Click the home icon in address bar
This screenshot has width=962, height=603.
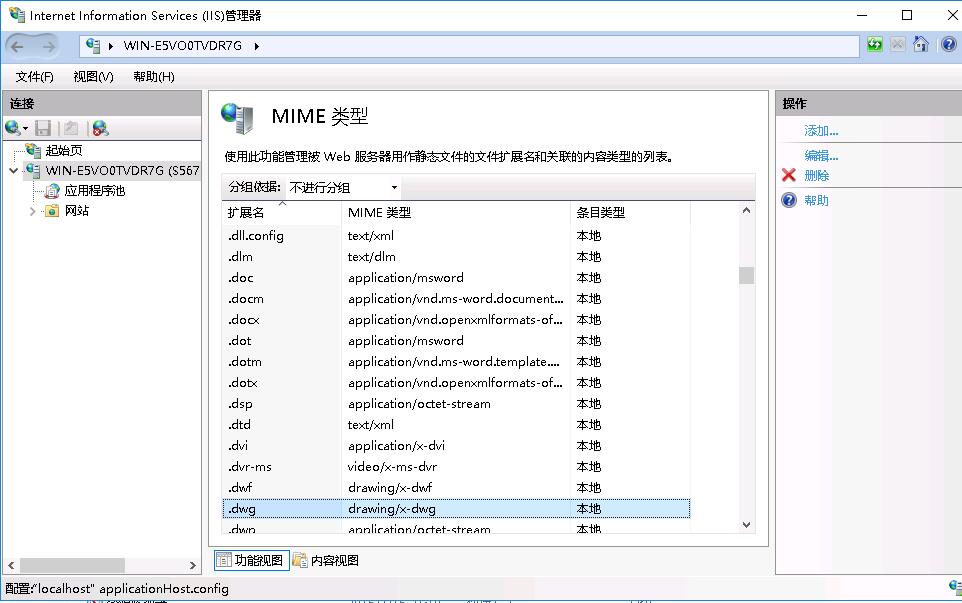(x=920, y=44)
